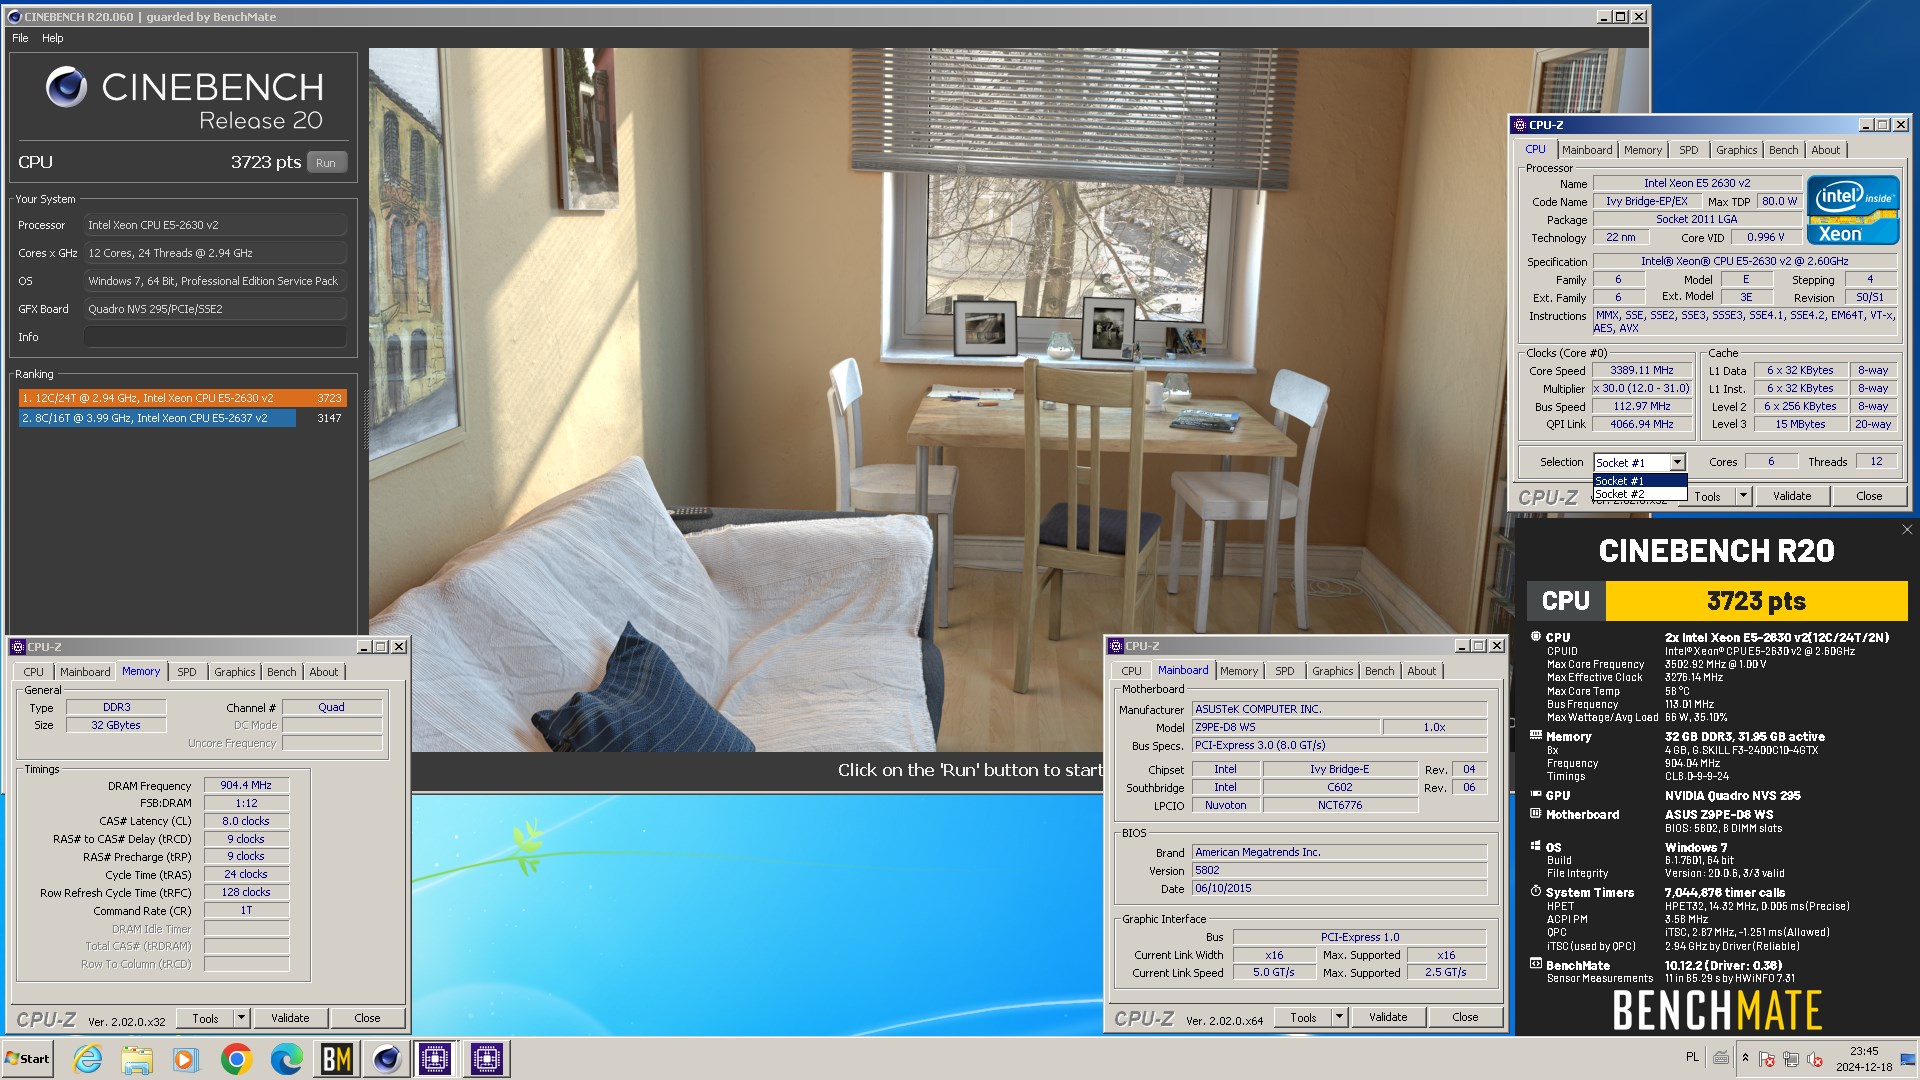
Task: Choose Socket #2 from the dropdown list
Action: (x=1640, y=494)
